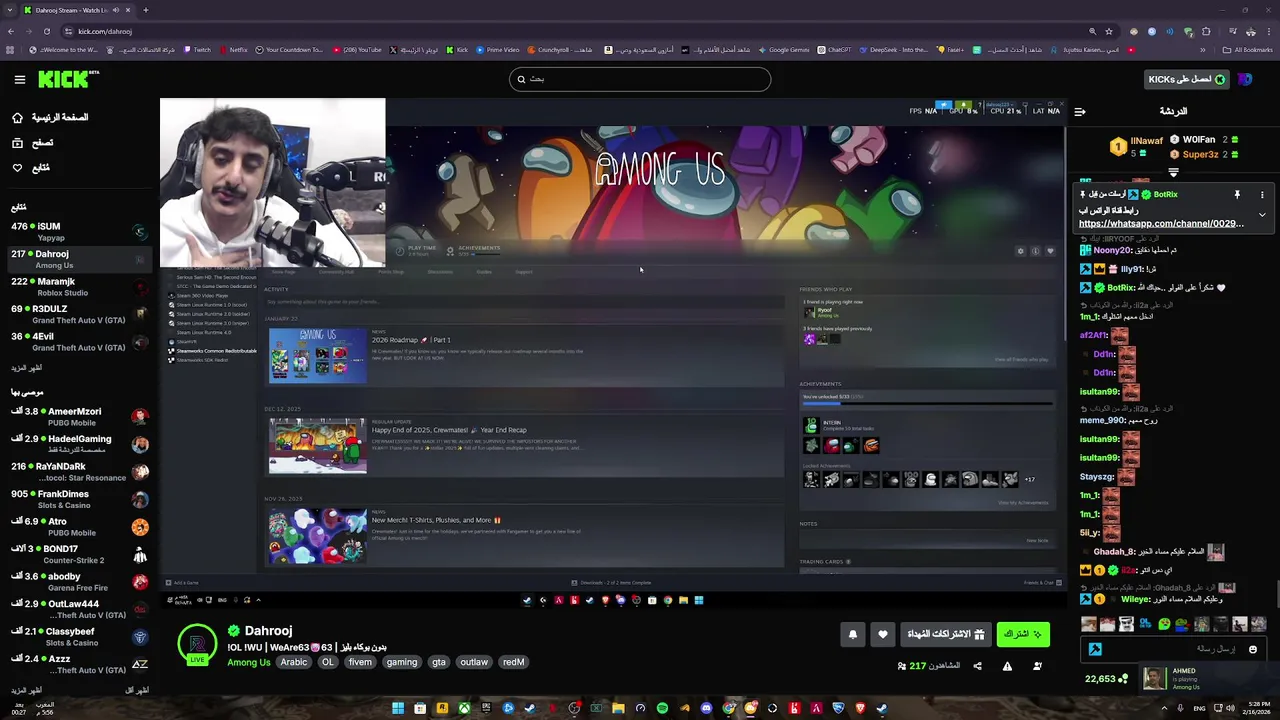Unpin the BotRix pinned message
Image resolution: width=1280 pixels, height=720 pixels.
tap(1237, 195)
